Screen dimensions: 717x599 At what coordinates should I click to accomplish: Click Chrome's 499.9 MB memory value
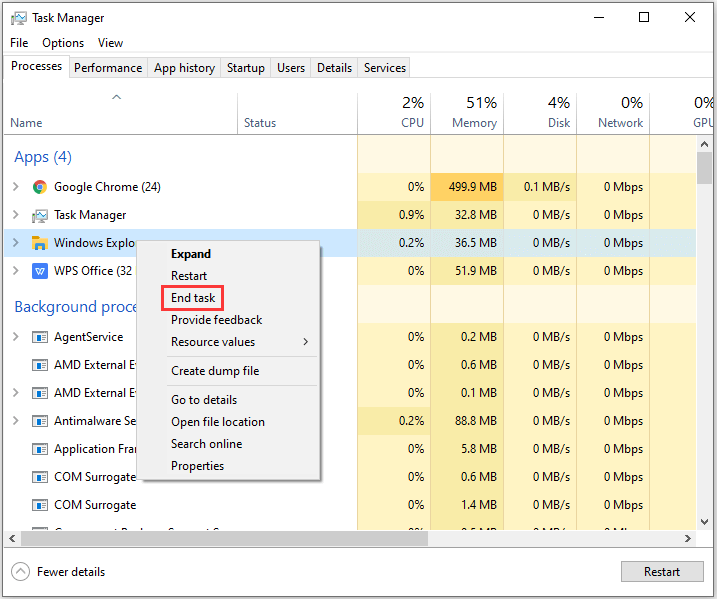point(467,187)
